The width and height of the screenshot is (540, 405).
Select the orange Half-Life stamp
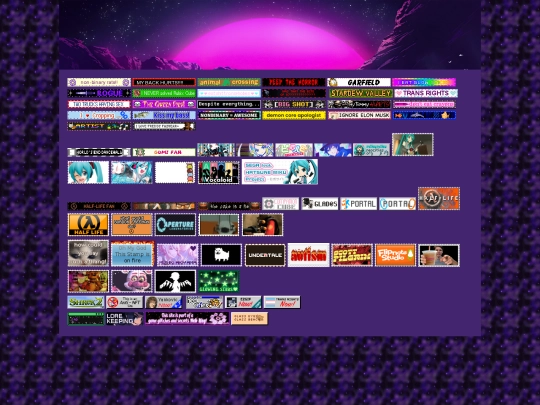pos(439,198)
